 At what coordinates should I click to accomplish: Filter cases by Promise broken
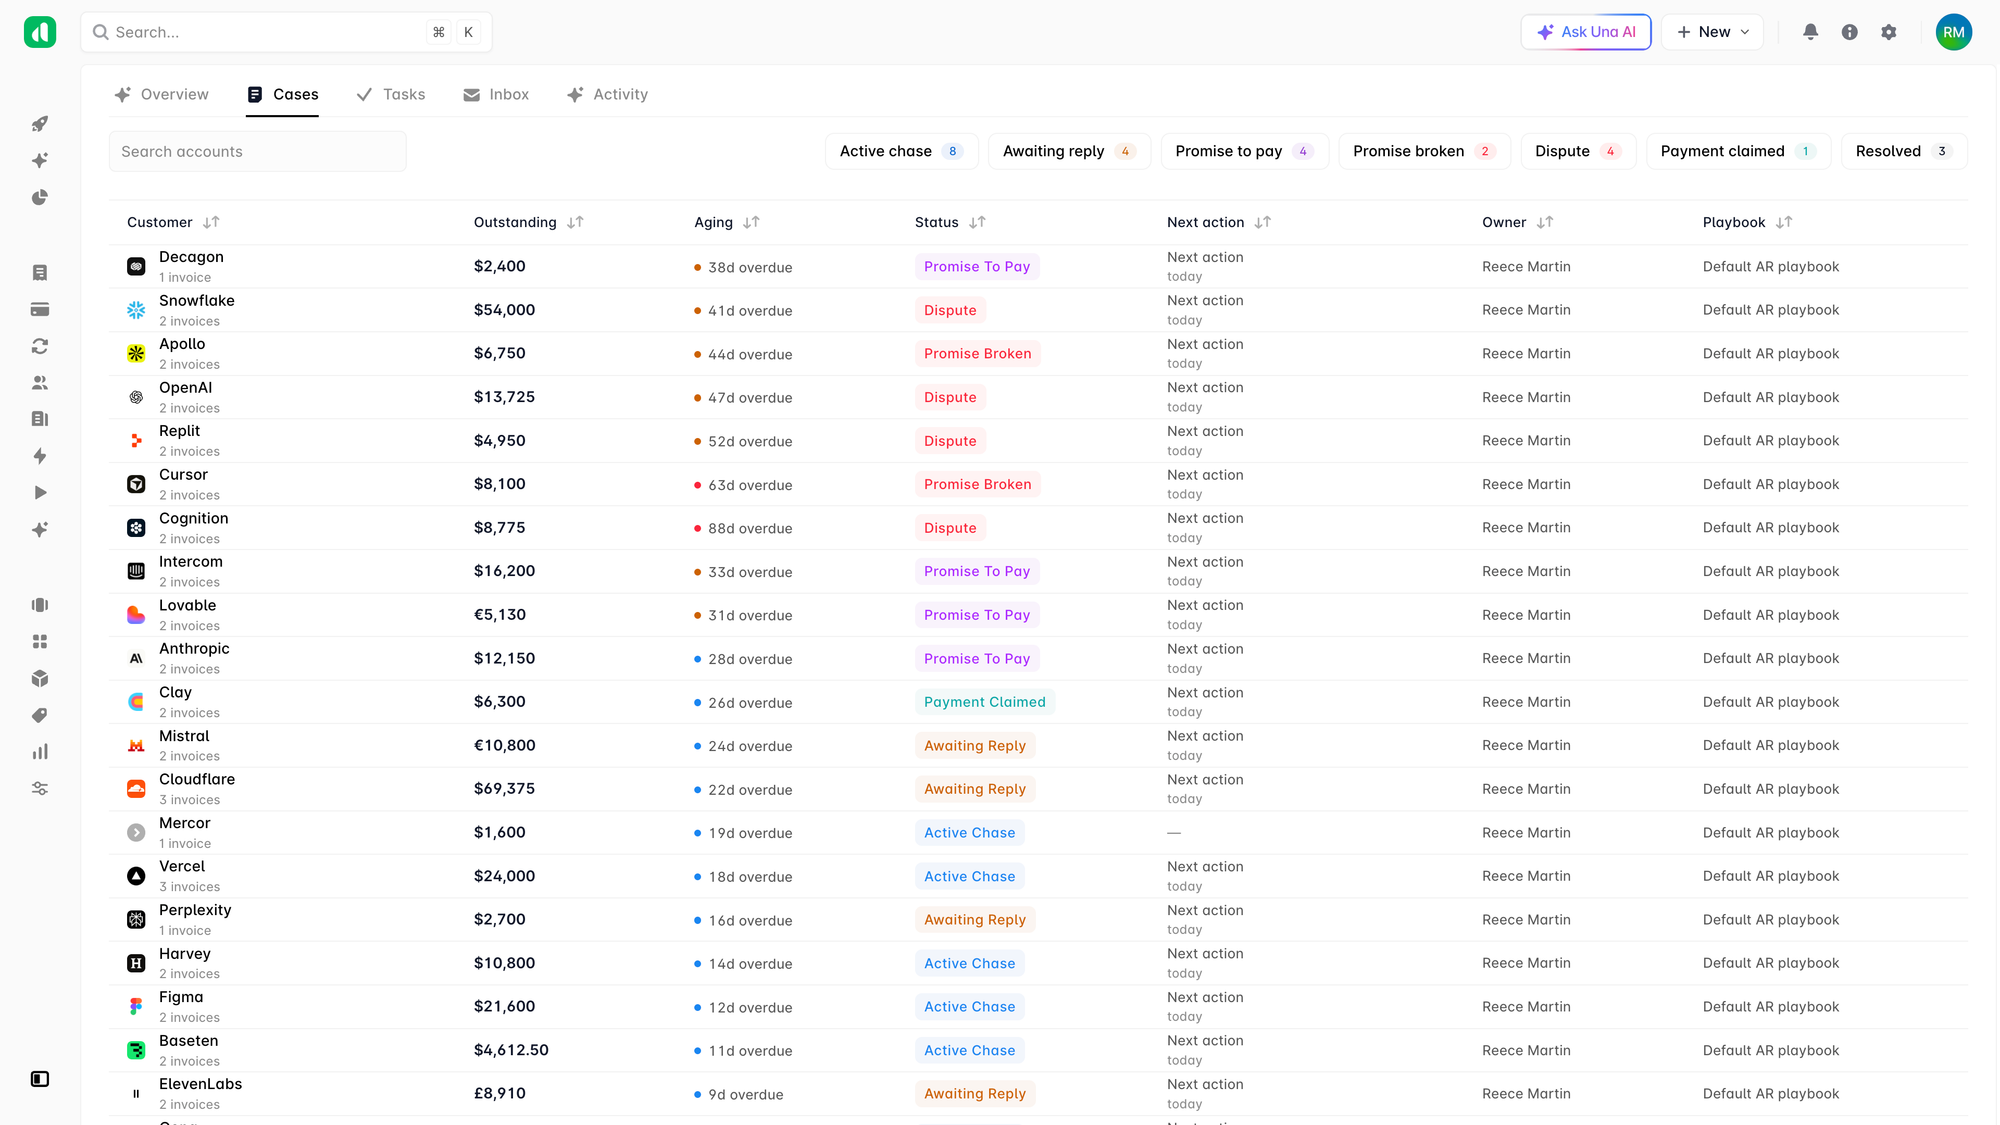pyautogui.click(x=1424, y=151)
